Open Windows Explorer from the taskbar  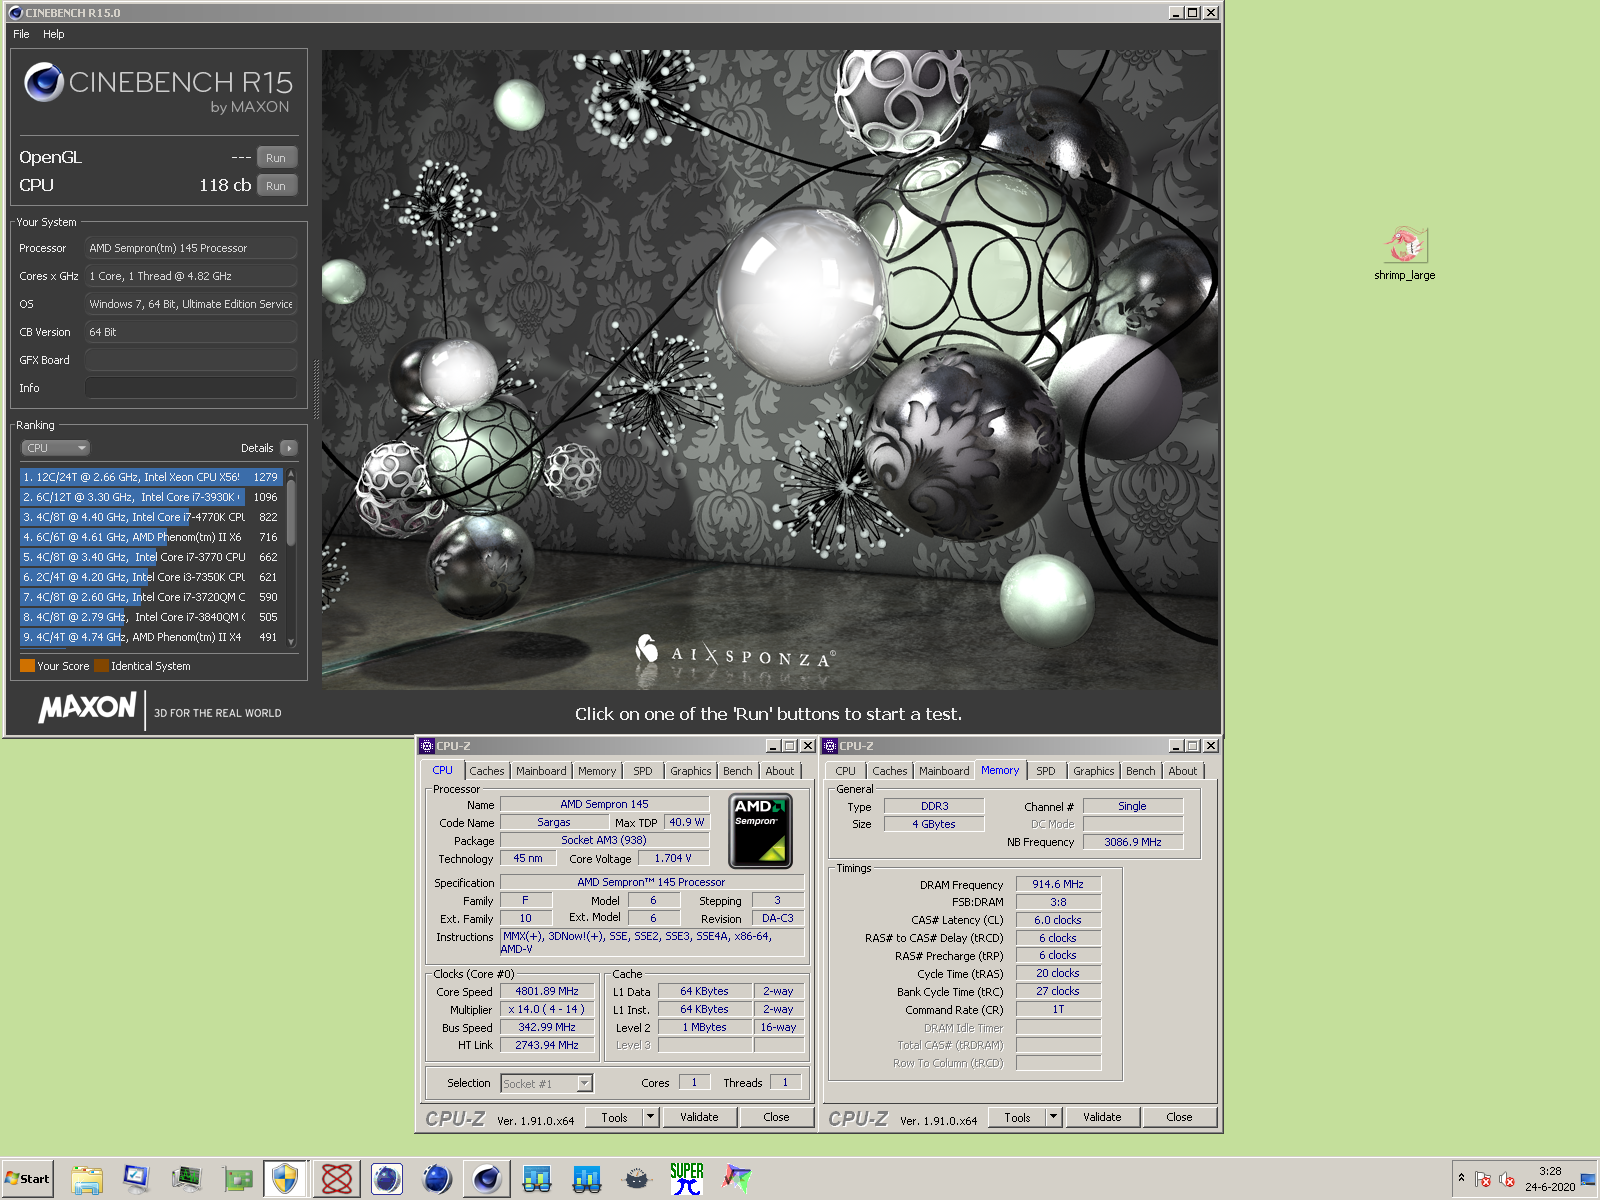pos(87,1179)
